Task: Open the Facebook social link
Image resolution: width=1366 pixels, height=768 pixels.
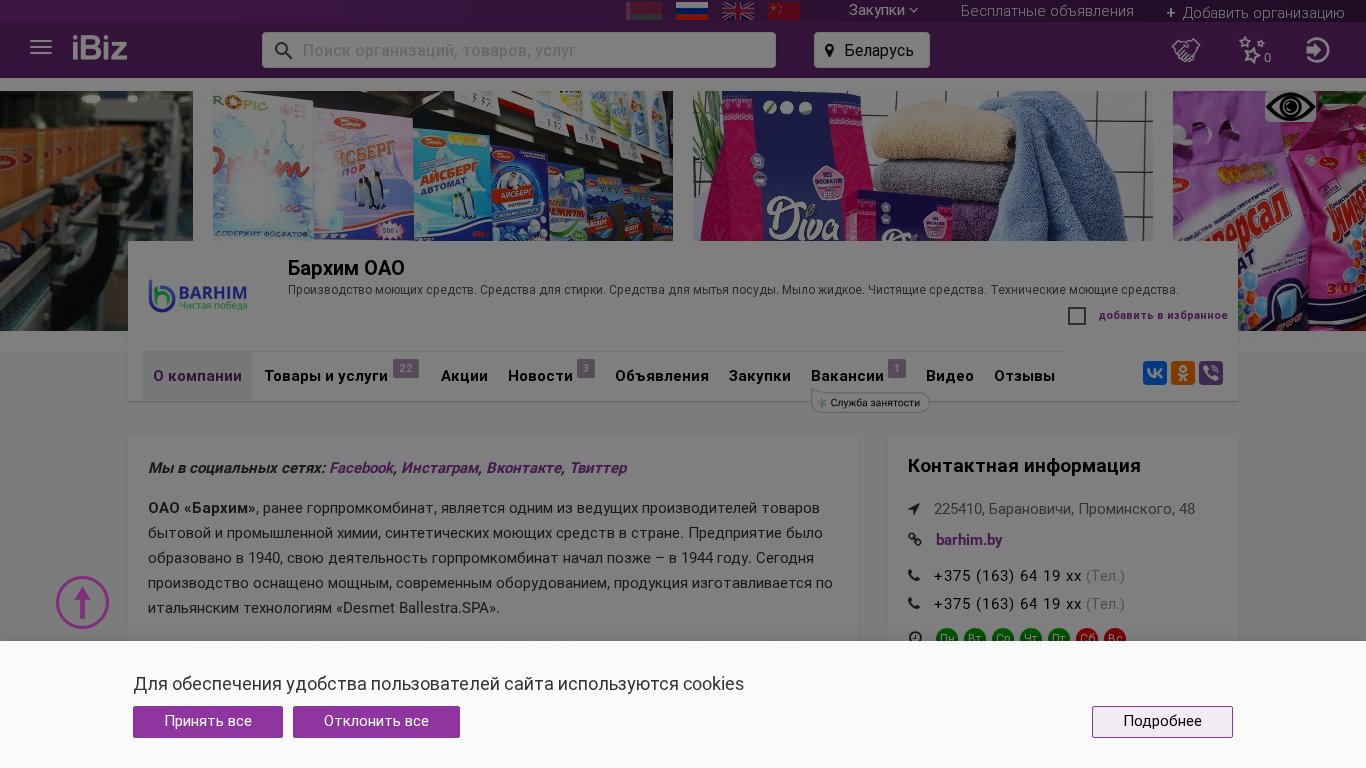Action: (x=361, y=468)
